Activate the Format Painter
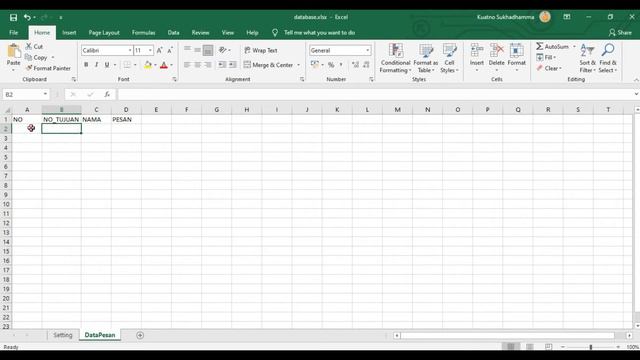The width and height of the screenshot is (640, 360). pyautogui.click(x=48, y=68)
